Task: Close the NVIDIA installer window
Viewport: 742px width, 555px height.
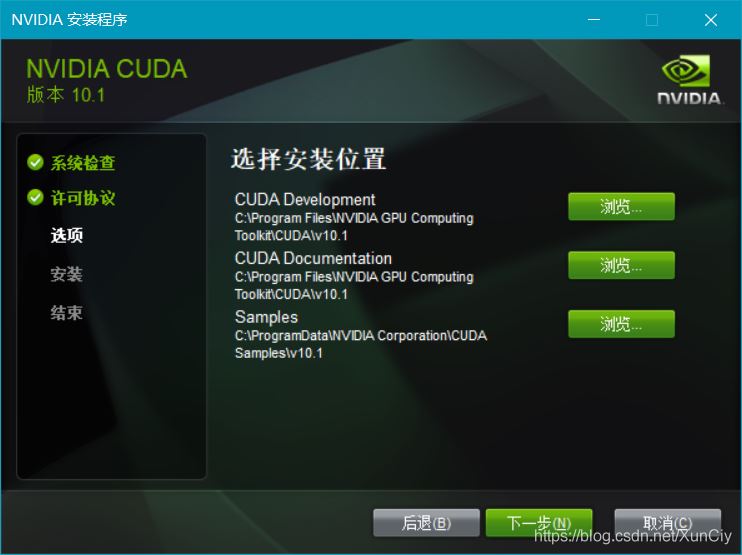Action: click(x=711, y=19)
